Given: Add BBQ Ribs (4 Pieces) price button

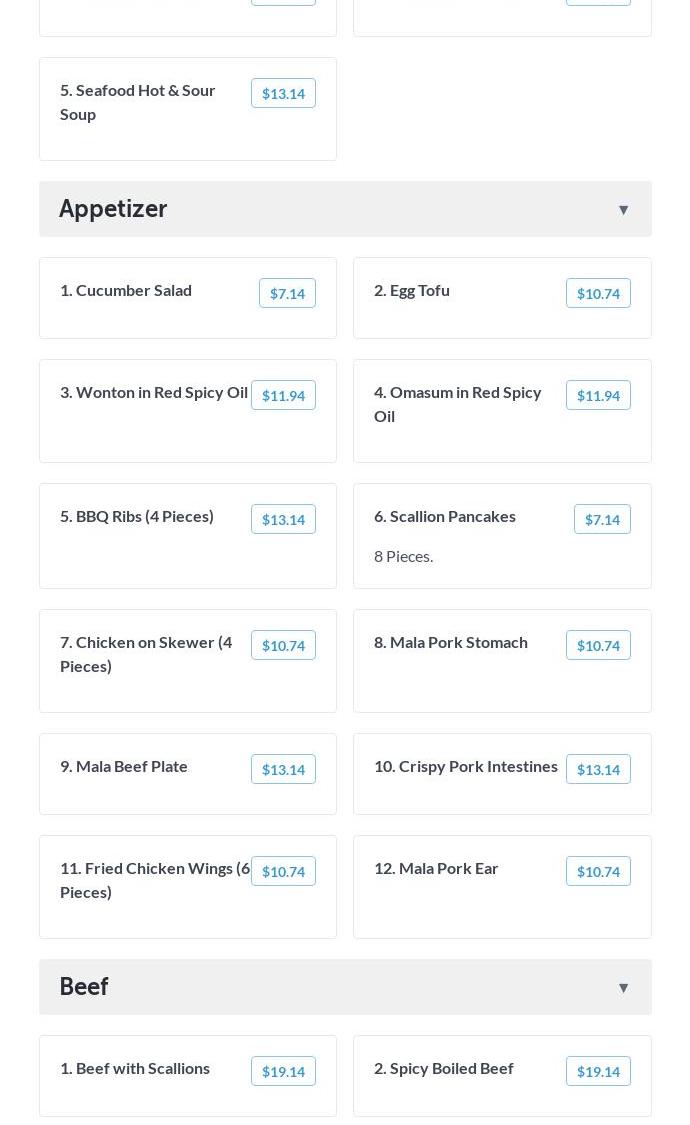Looking at the screenshot, I should 283,519.
